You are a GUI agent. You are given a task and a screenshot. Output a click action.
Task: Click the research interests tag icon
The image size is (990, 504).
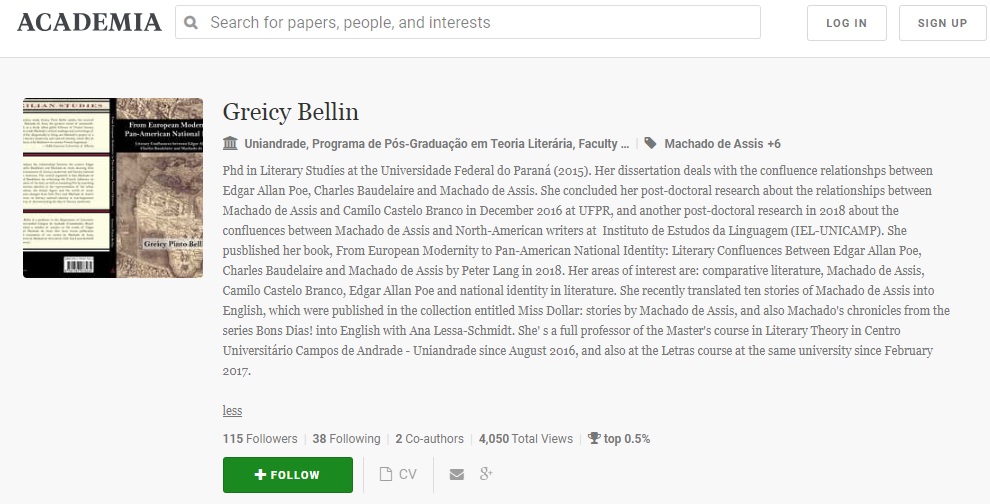tap(650, 143)
